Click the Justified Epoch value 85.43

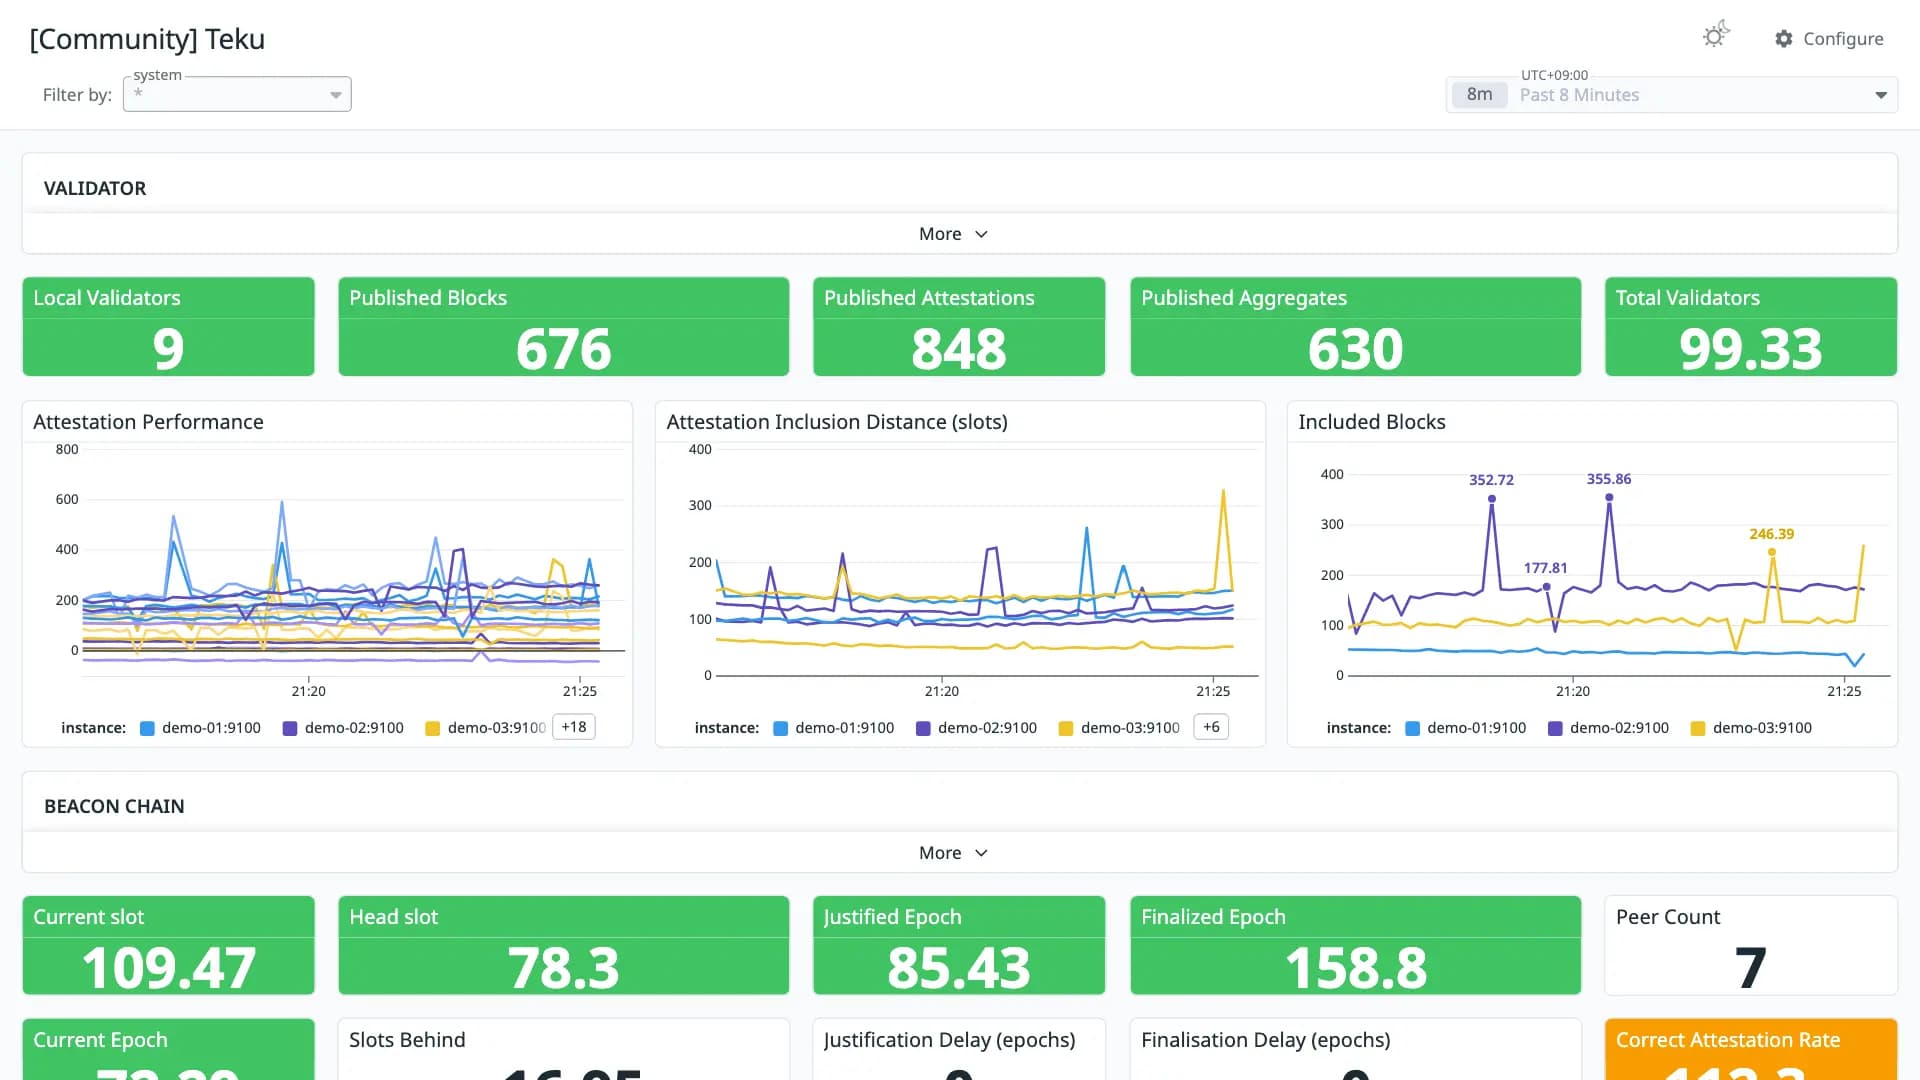tap(959, 968)
